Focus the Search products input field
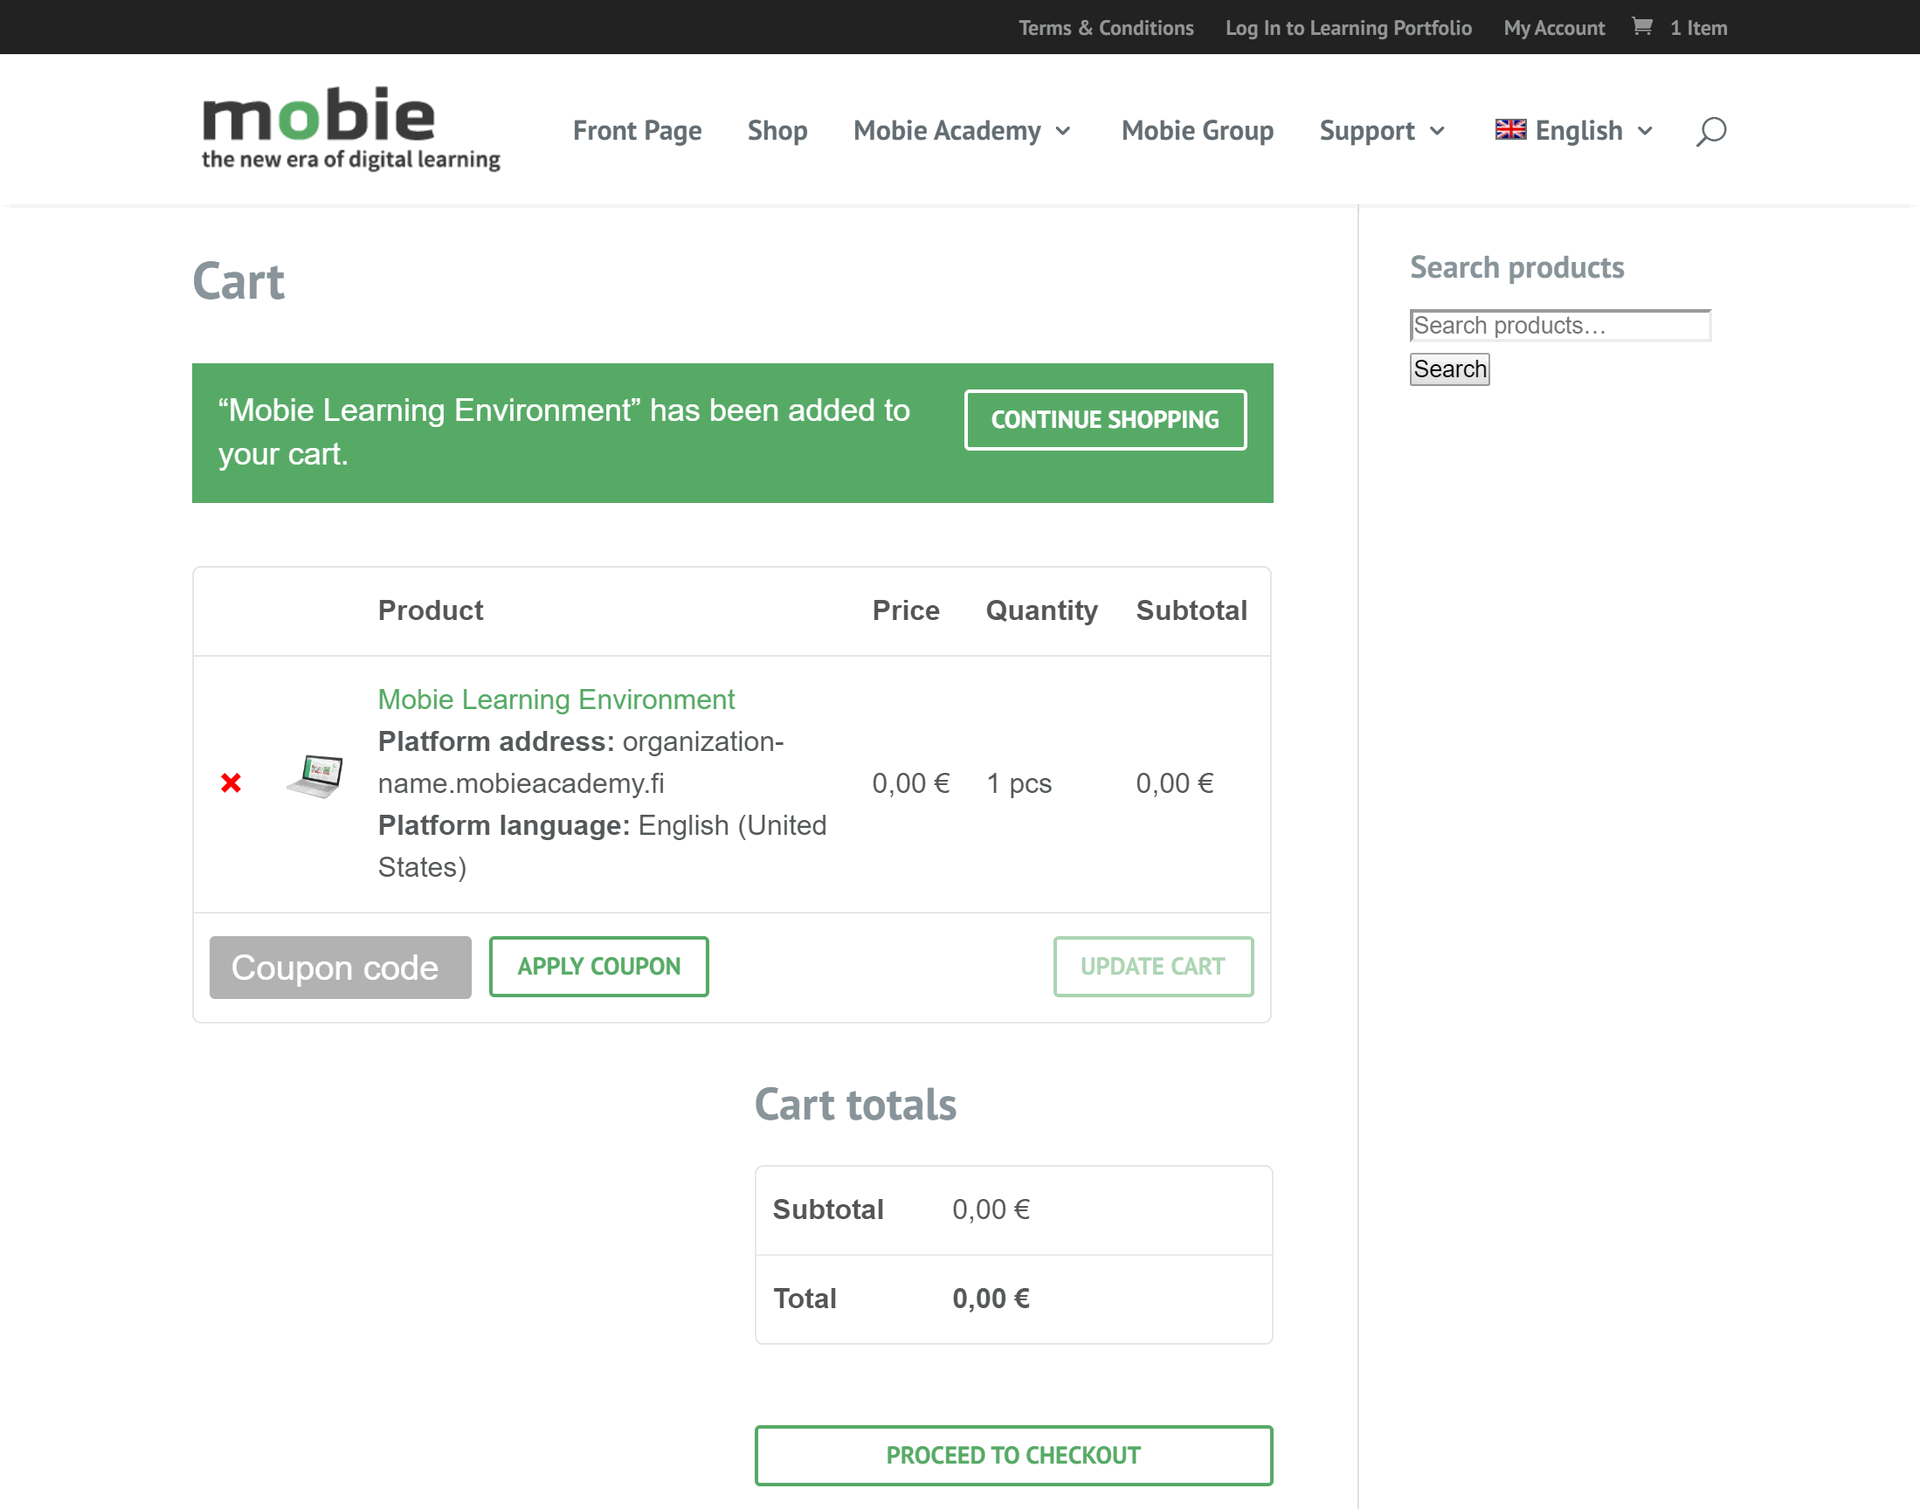 [x=1560, y=325]
